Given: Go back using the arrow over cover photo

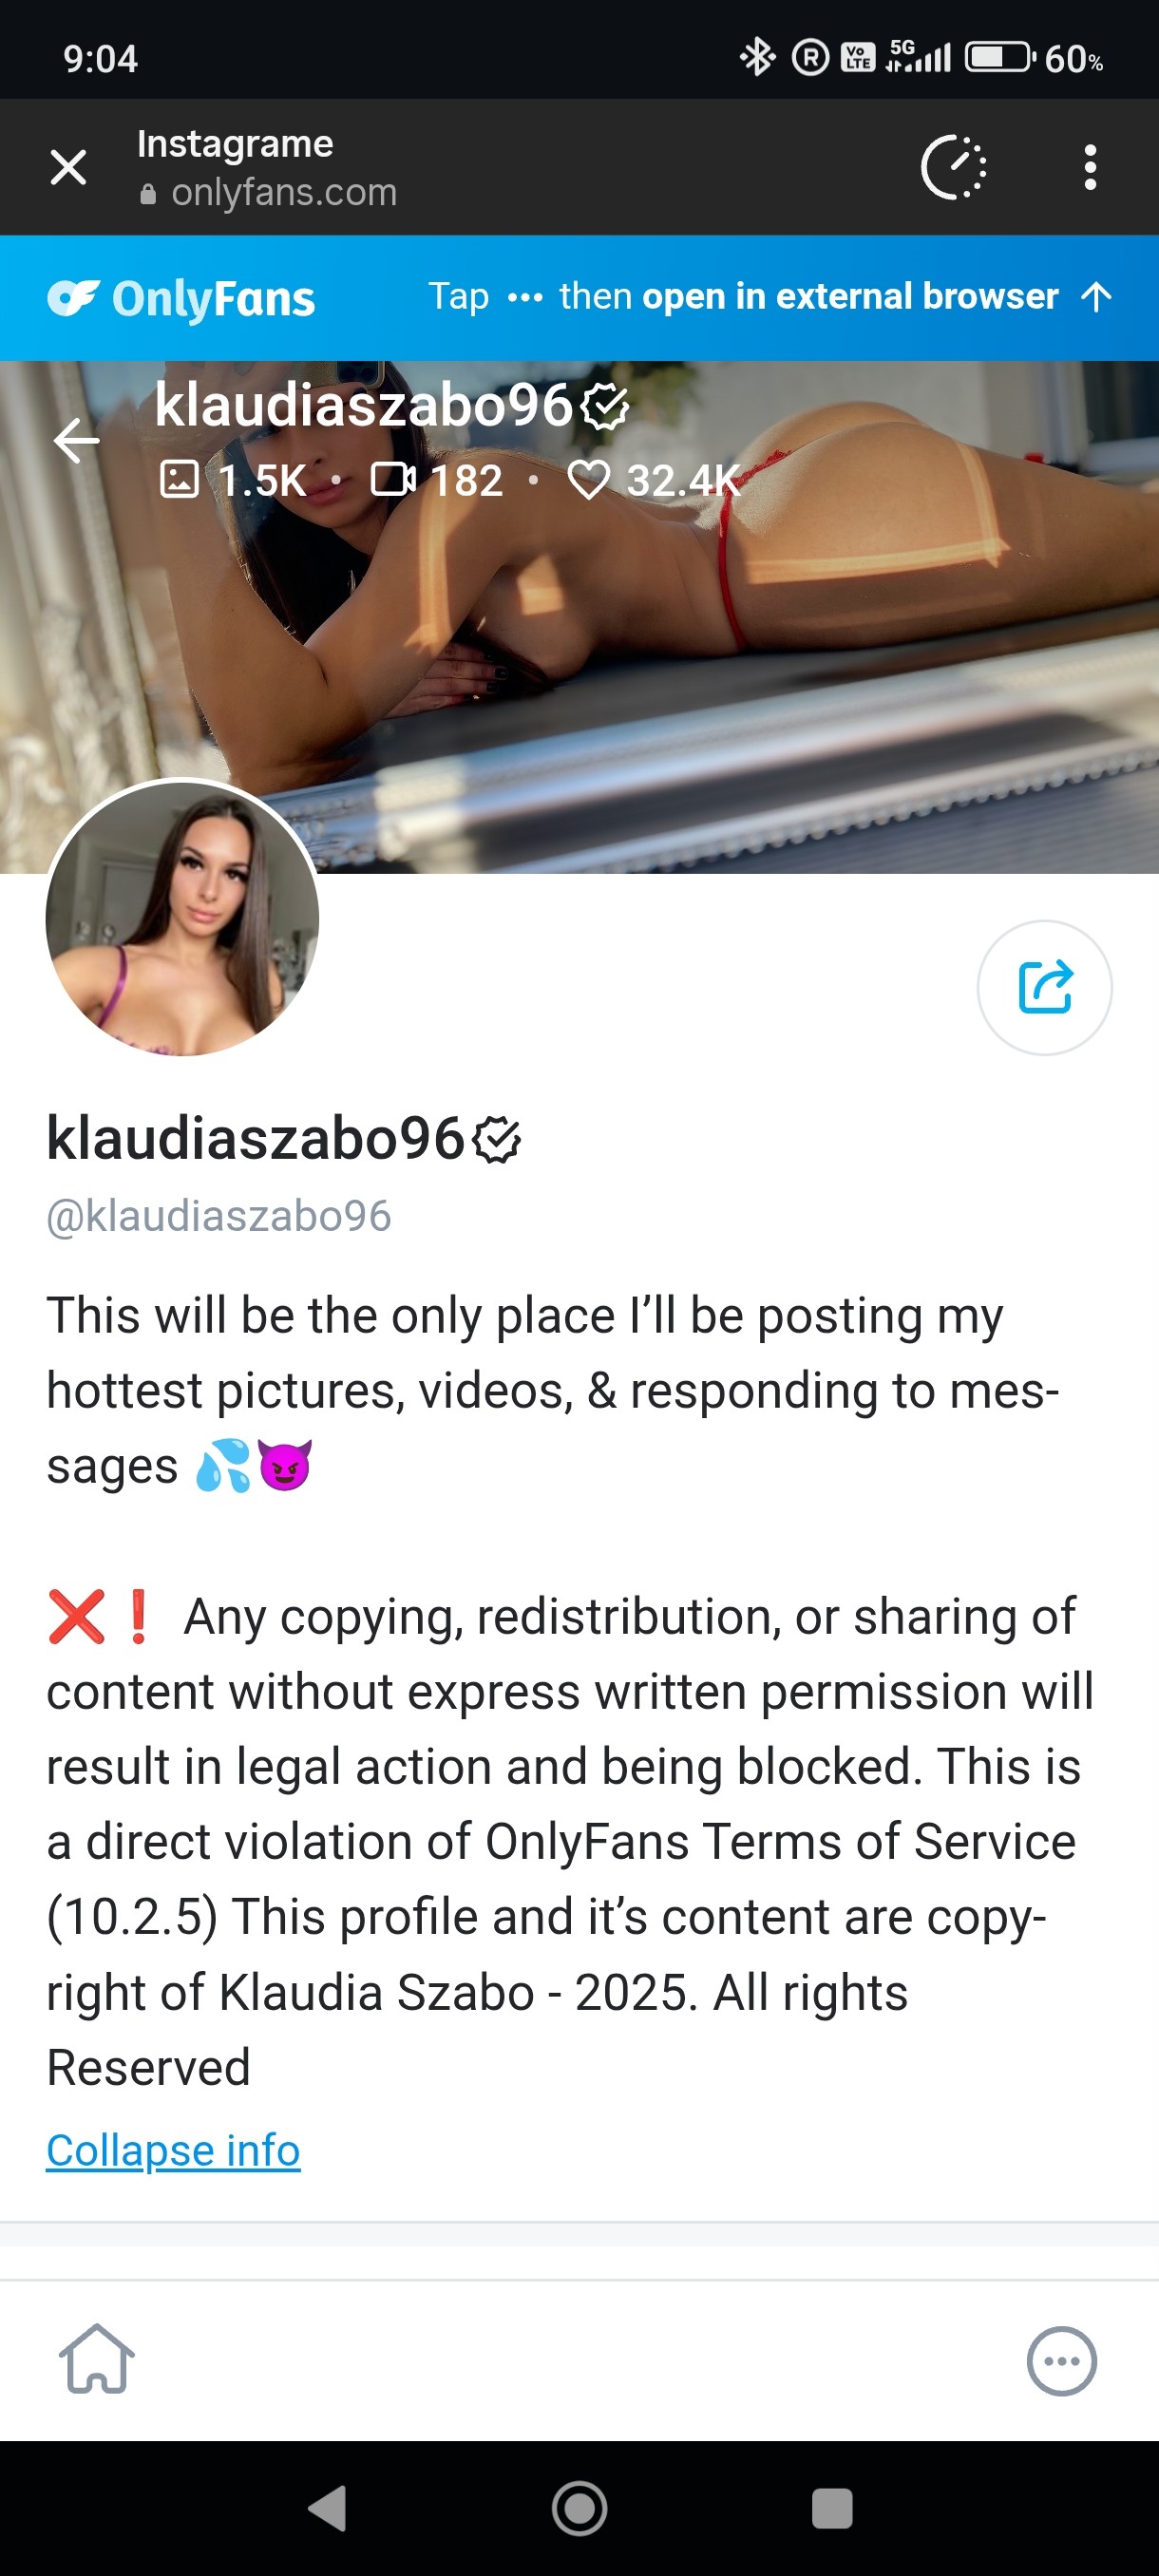Looking at the screenshot, I should tap(76, 440).
